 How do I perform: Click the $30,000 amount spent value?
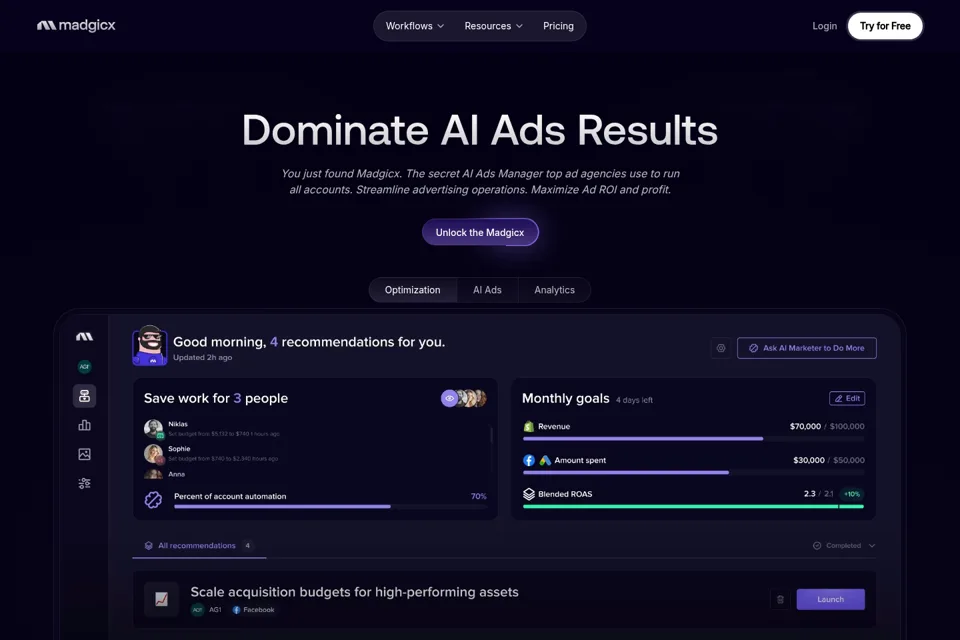coord(809,460)
